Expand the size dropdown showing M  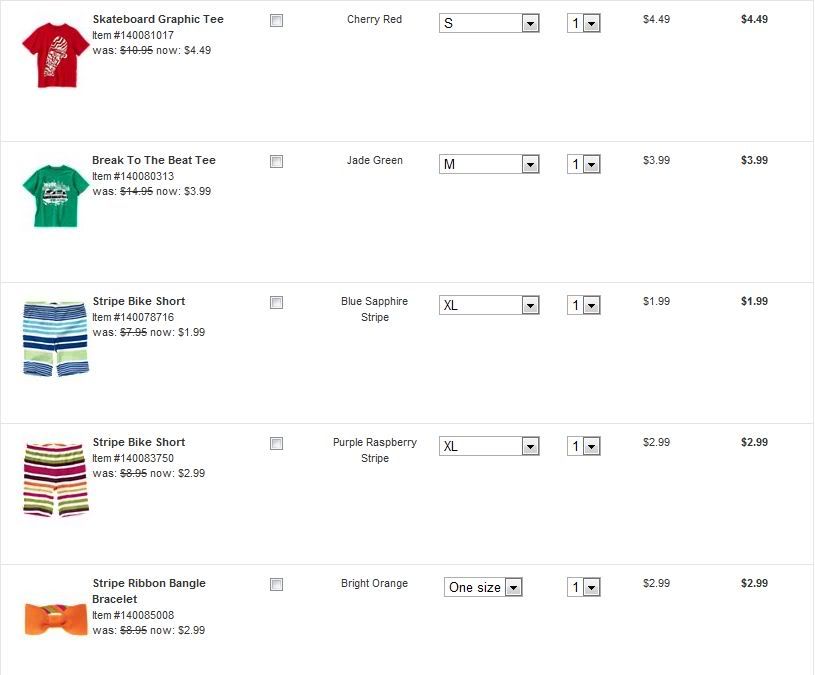tap(489, 164)
